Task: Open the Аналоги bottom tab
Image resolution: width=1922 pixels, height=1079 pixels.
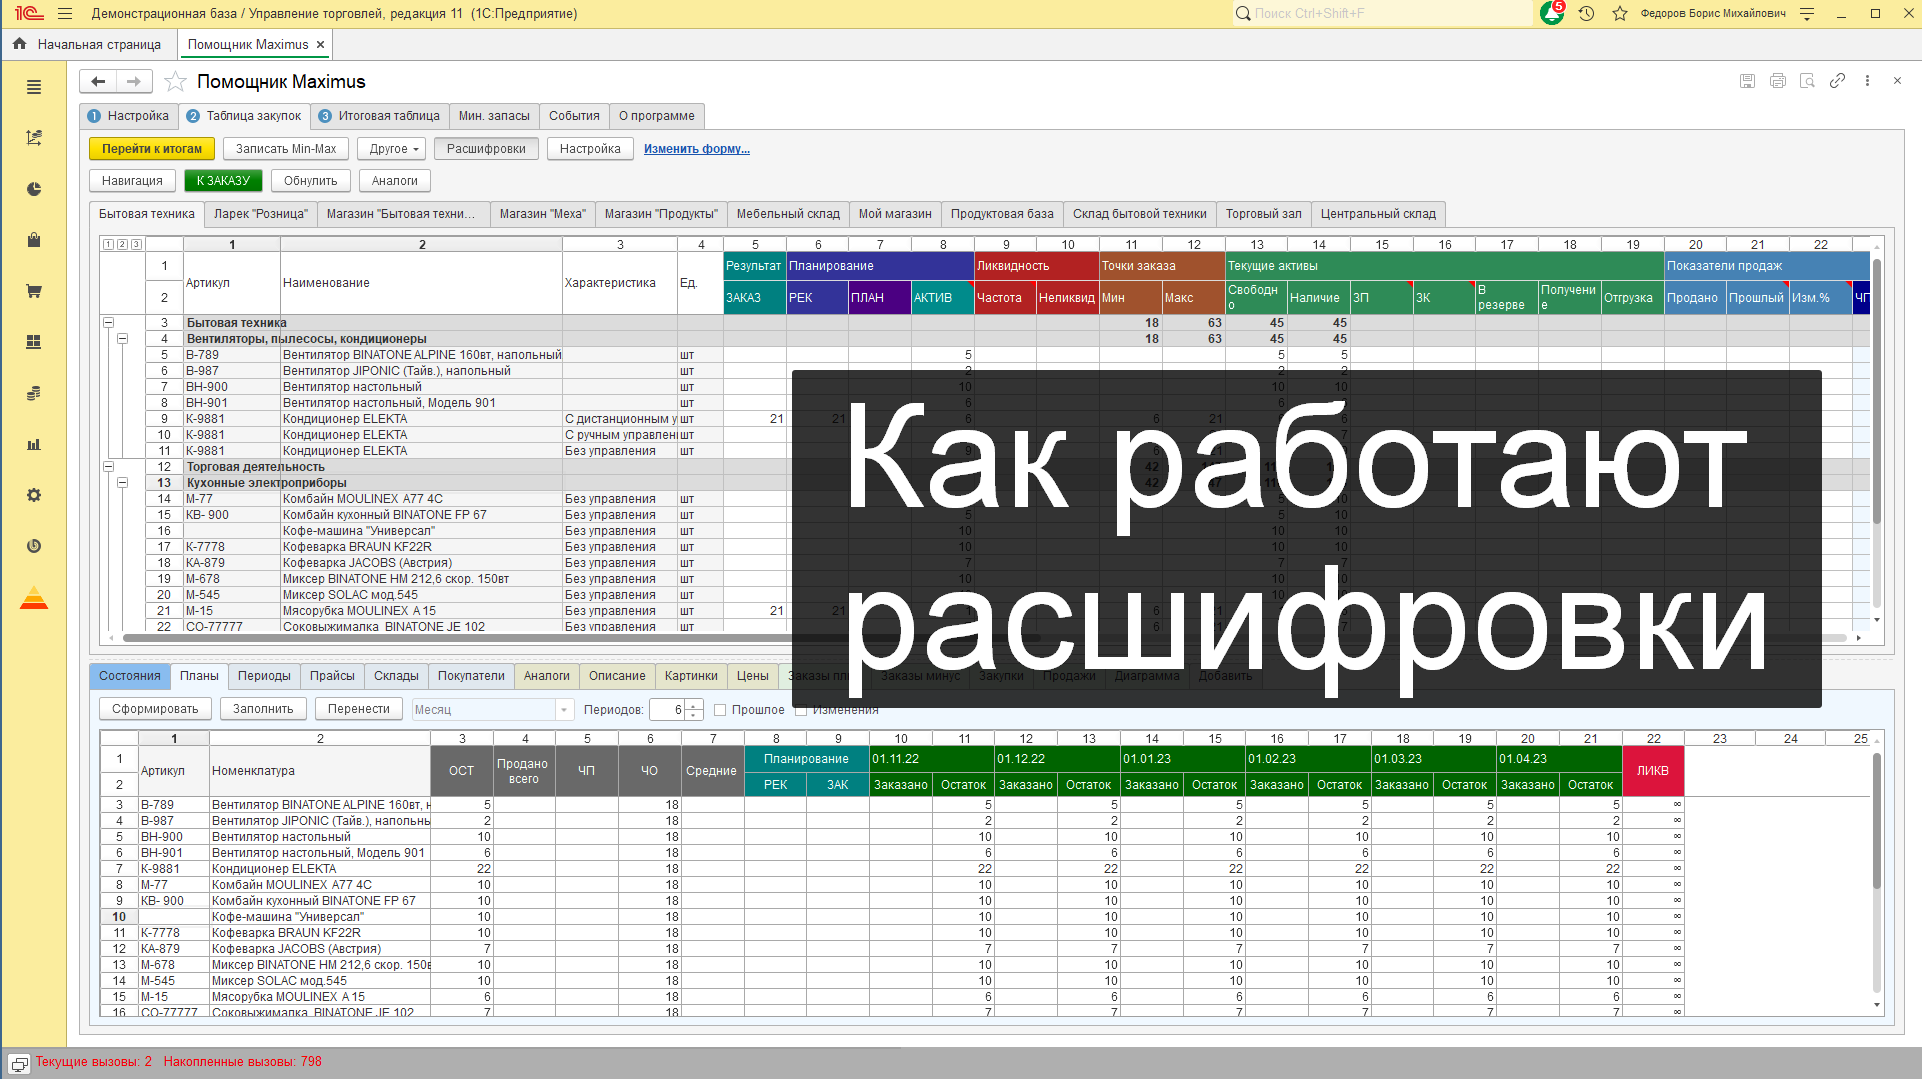Action: (546, 676)
